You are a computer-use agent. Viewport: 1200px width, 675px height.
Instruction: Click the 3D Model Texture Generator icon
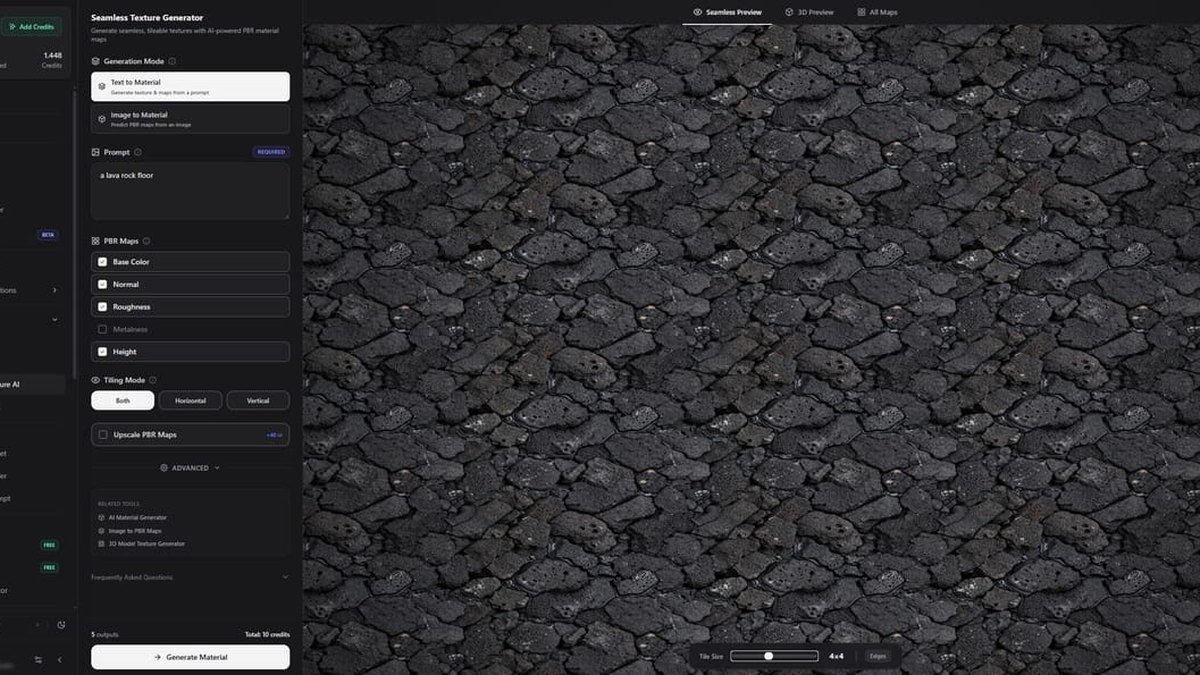tap(101, 543)
